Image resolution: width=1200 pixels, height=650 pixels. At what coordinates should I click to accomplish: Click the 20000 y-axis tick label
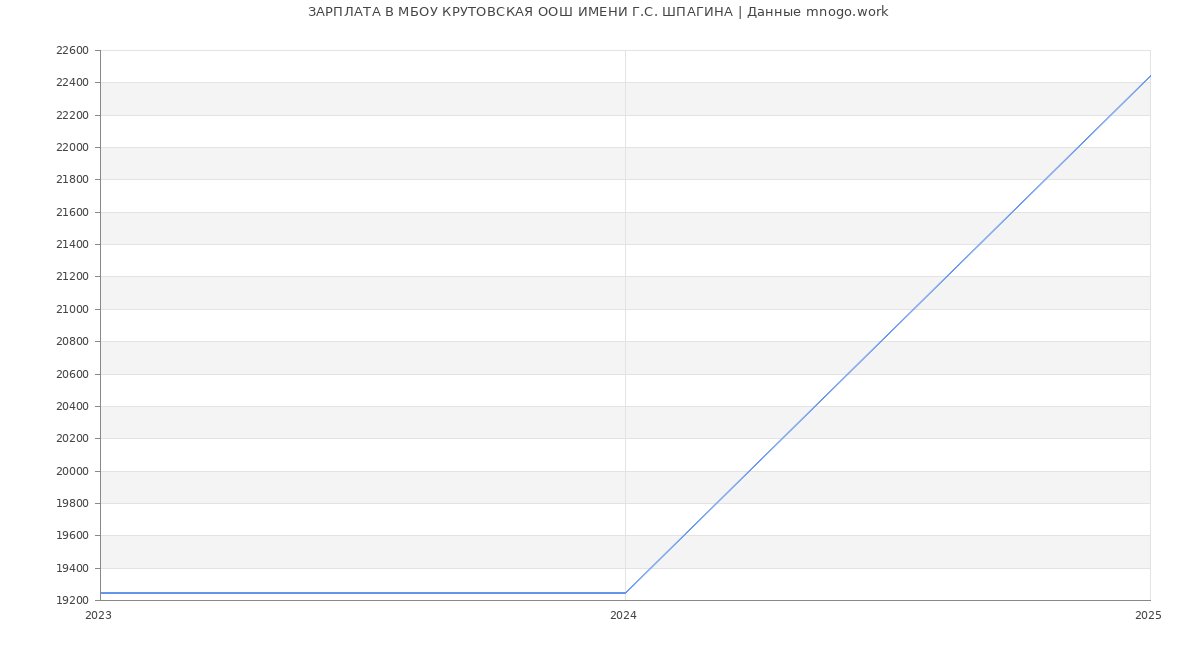72,471
